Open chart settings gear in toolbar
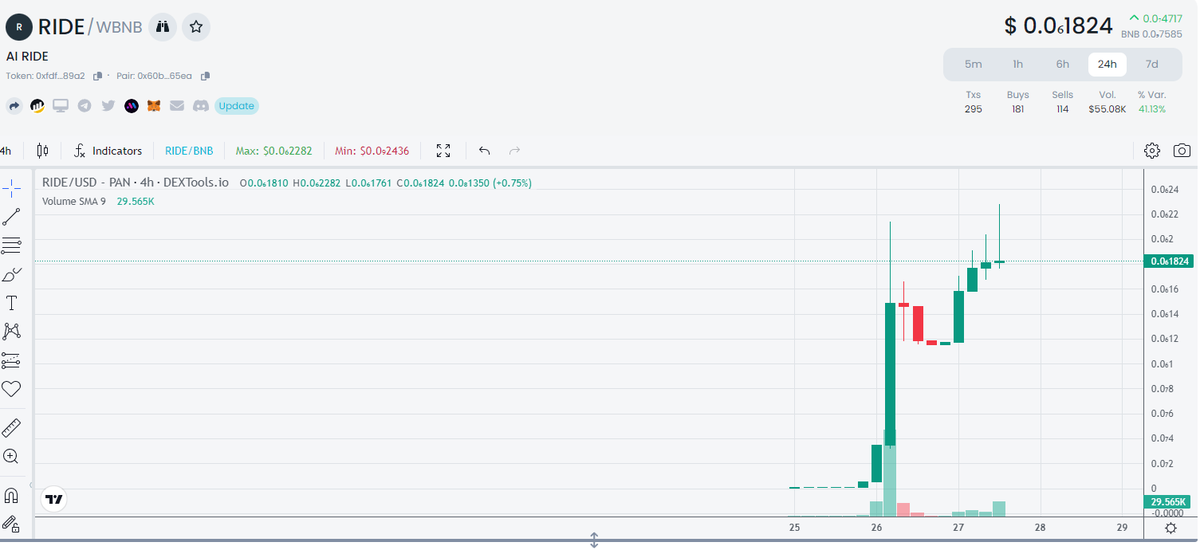1200x550 pixels. click(1152, 151)
